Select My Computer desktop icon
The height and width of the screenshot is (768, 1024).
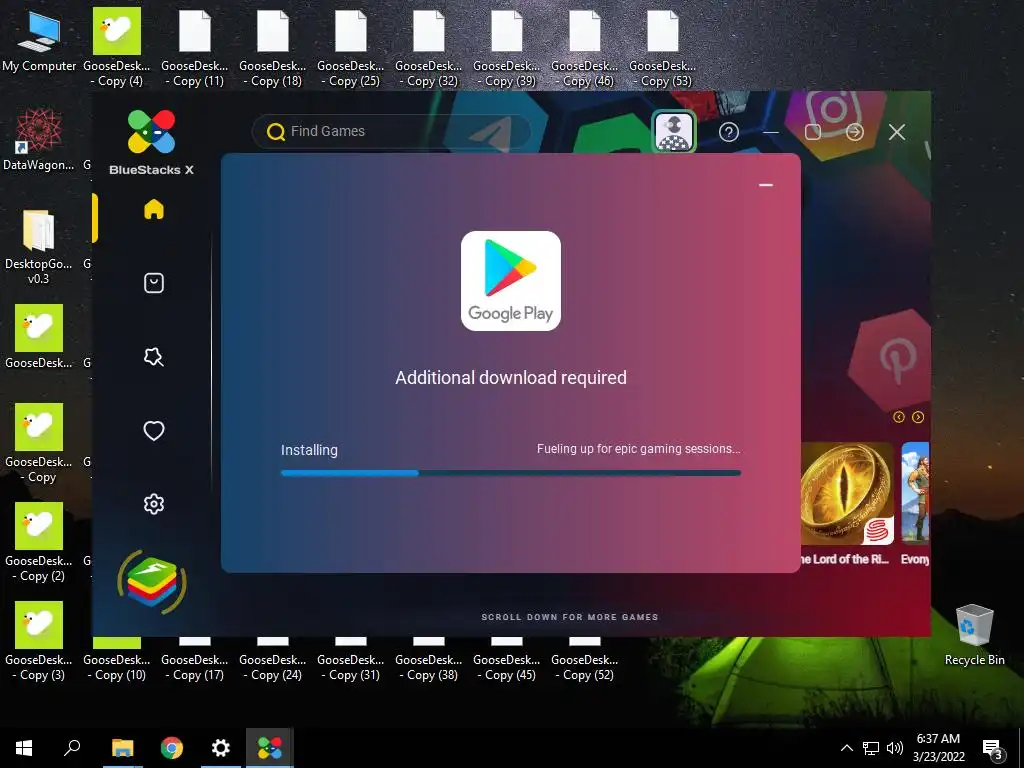coord(39,42)
